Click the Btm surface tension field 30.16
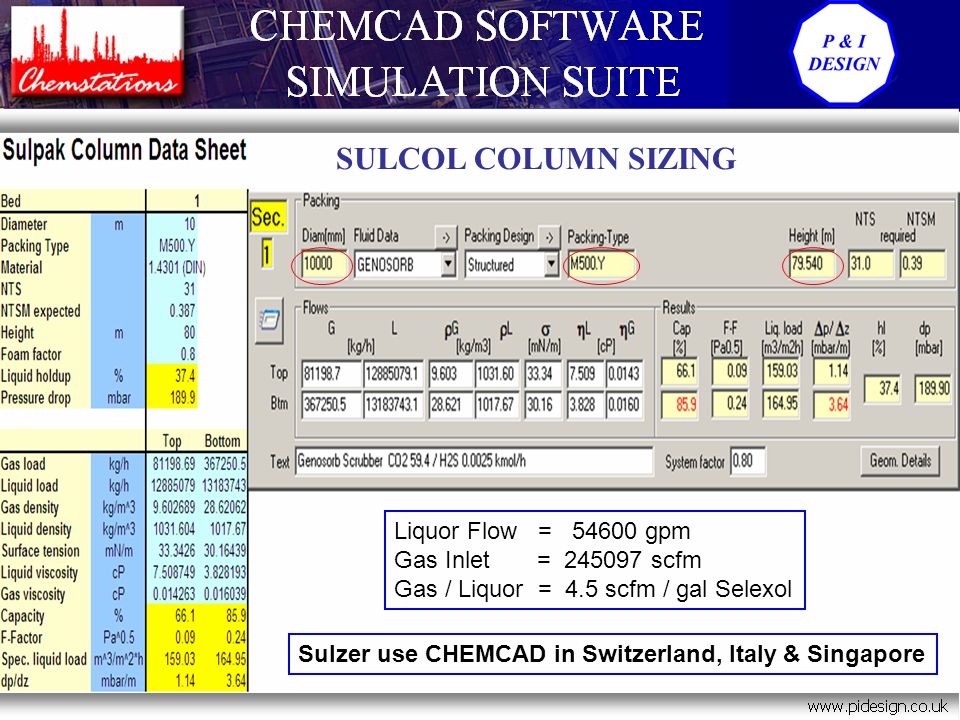Viewport: 960px width, 720px height. 543,405
